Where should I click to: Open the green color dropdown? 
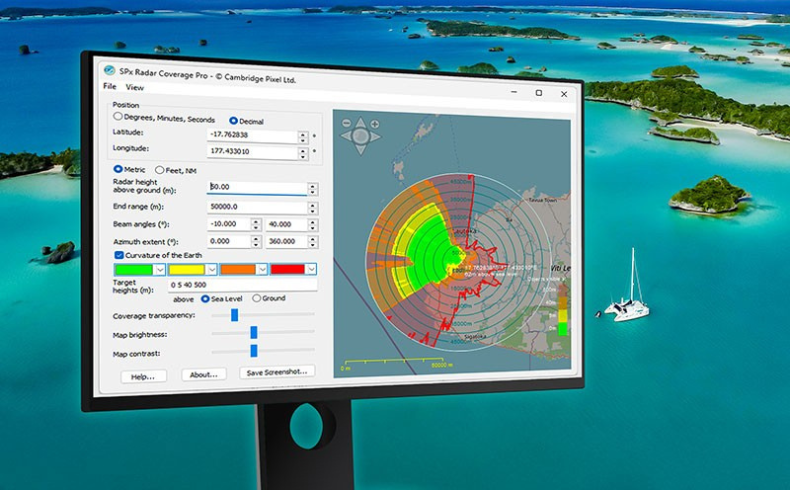(159, 269)
